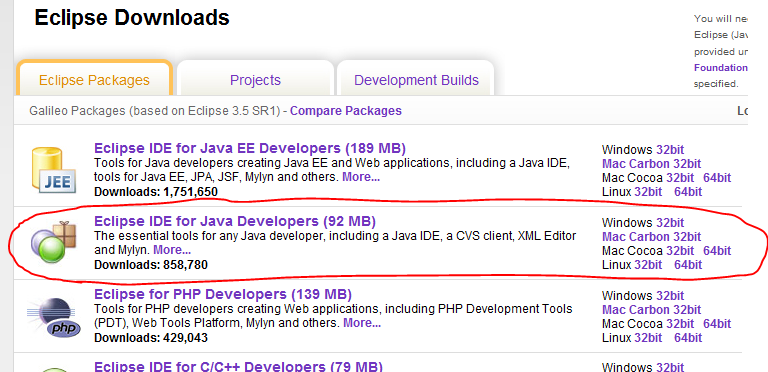The width and height of the screenshot is (768, 372).
Task: Download Java Developers Mac Cocoa 32bit
Action: tap(680, 251)
